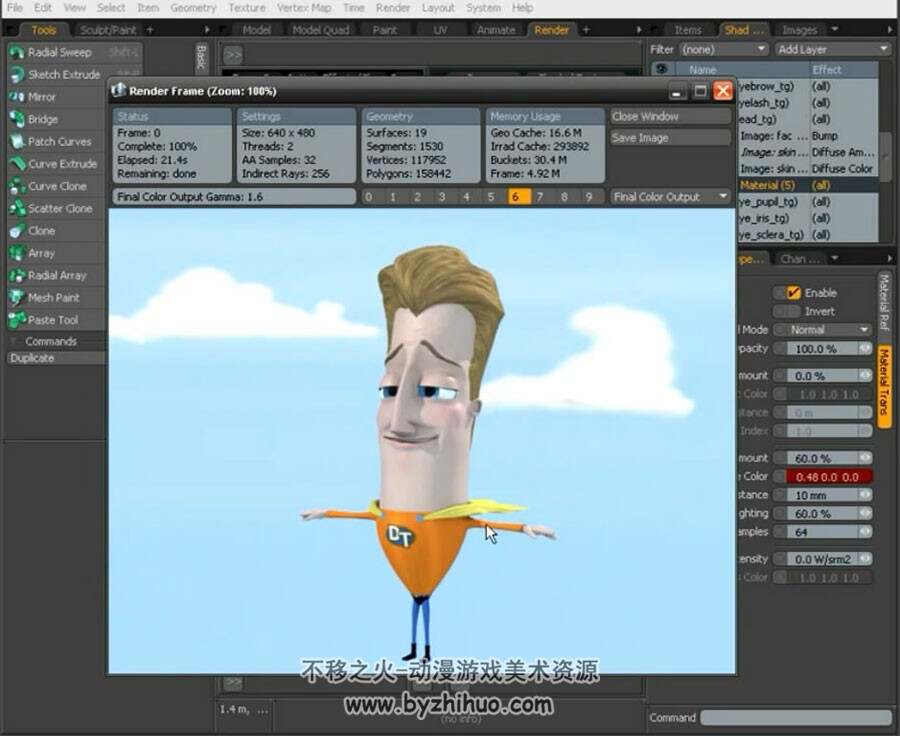Select render slot 0 button

(368, 197)
